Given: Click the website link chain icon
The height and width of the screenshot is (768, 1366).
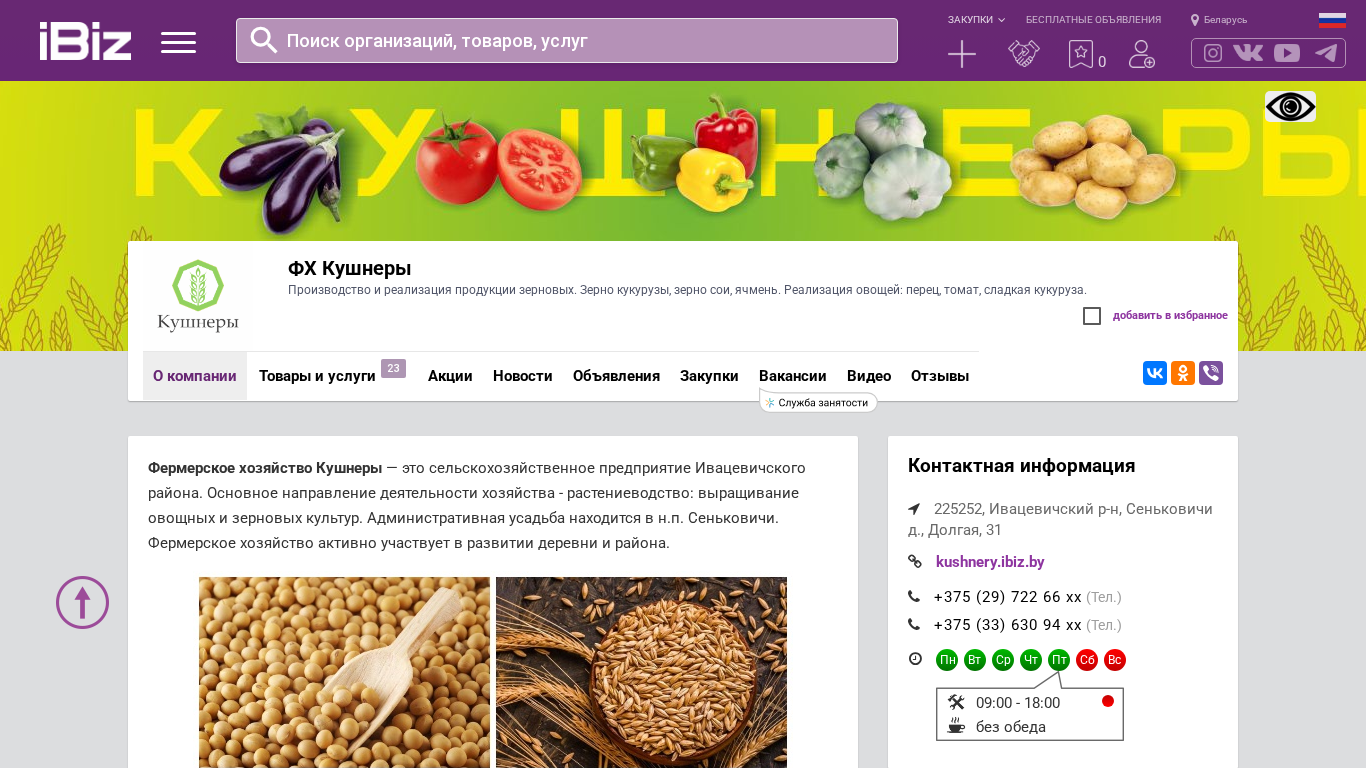Looking at the screenshot, I should tap(914, 562).
